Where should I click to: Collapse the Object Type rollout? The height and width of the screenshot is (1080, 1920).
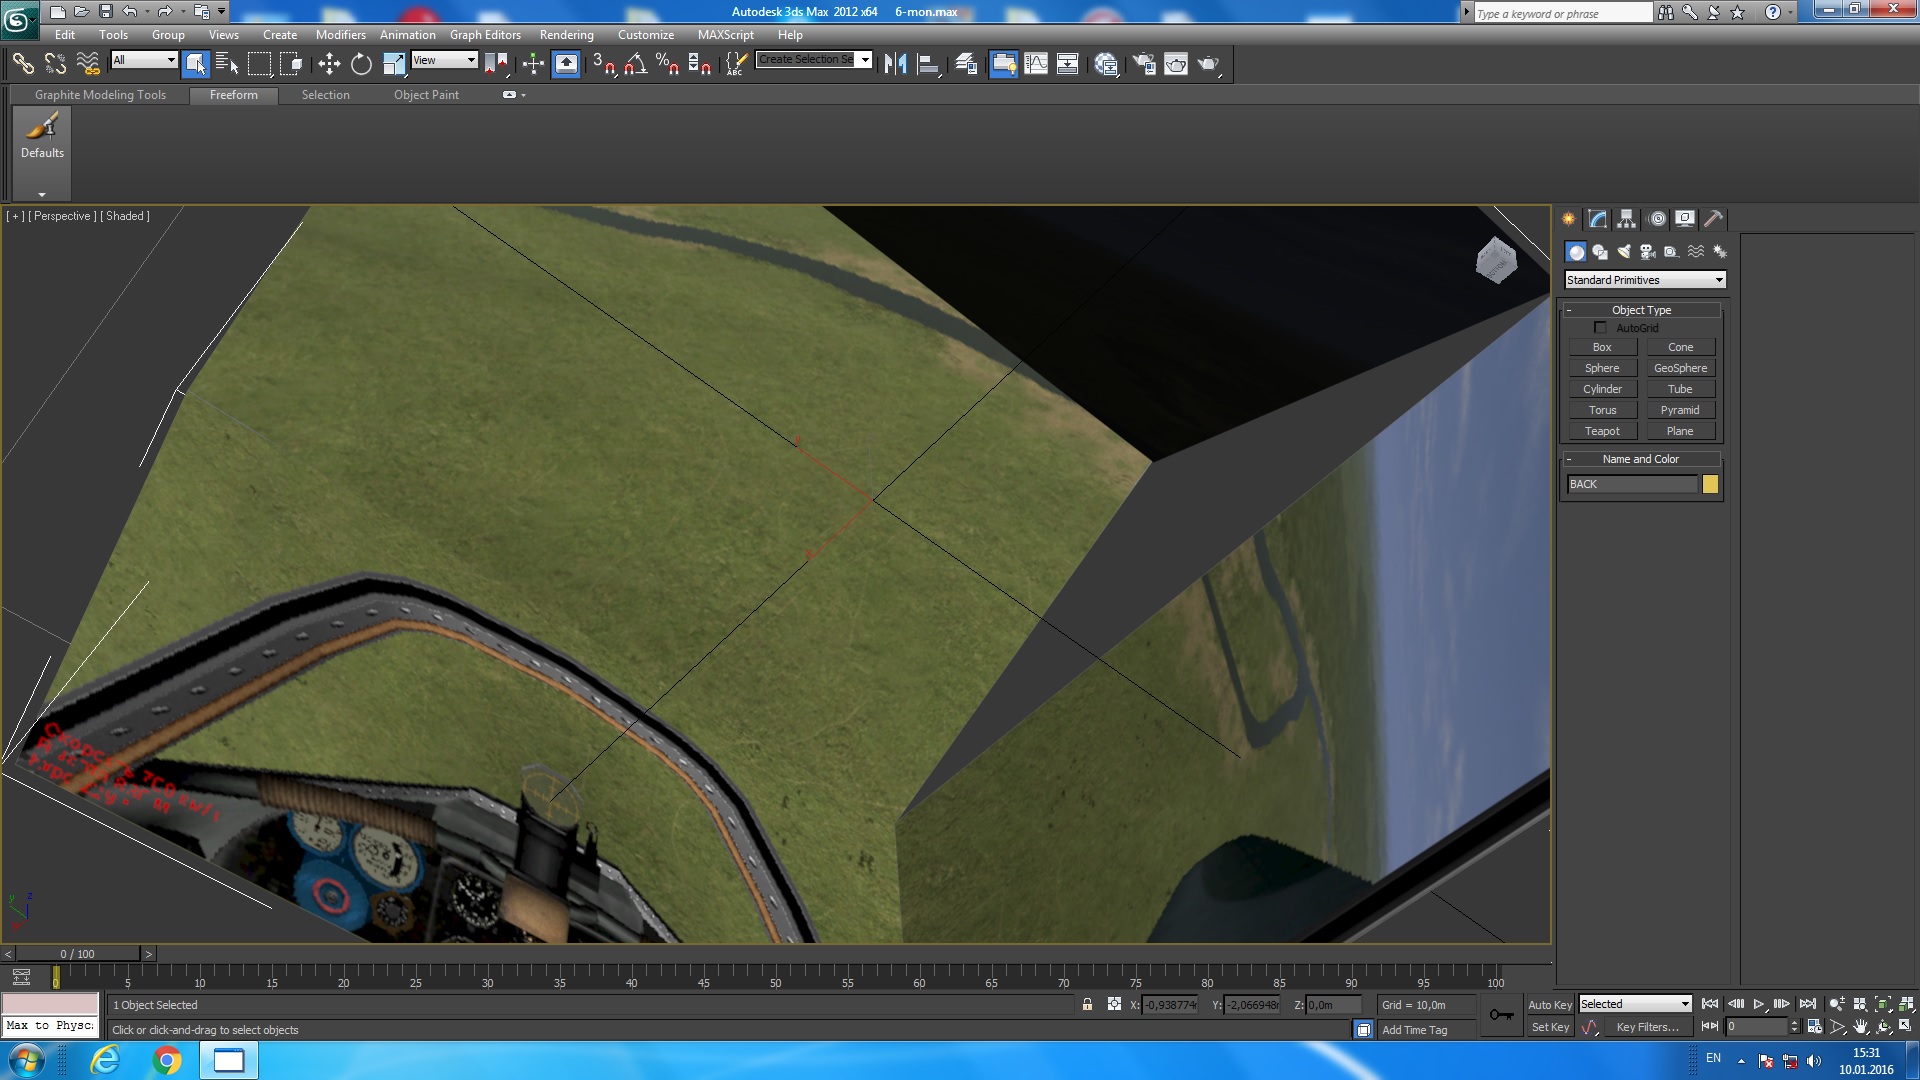tap(1641, 310)
